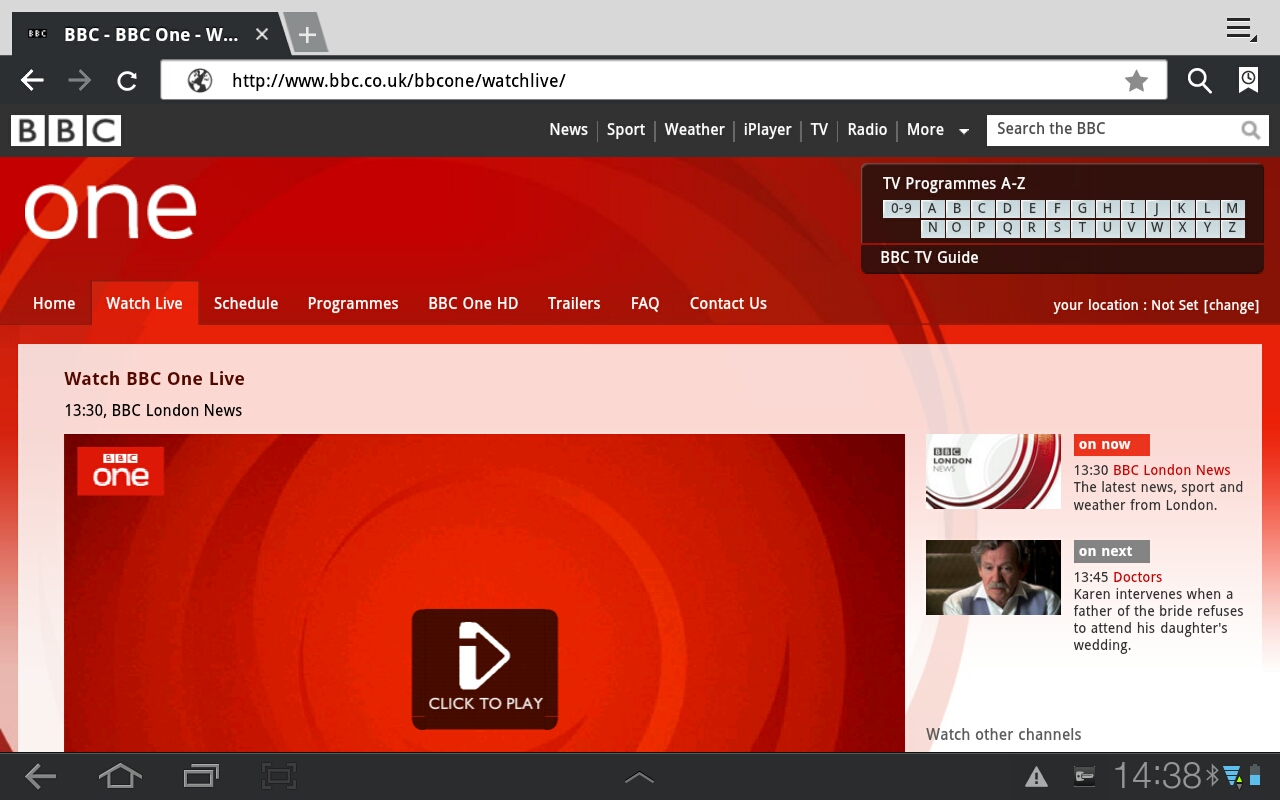Select the Programmes tab
This screenshot has width=1280, height=800.
pos(353,304)
